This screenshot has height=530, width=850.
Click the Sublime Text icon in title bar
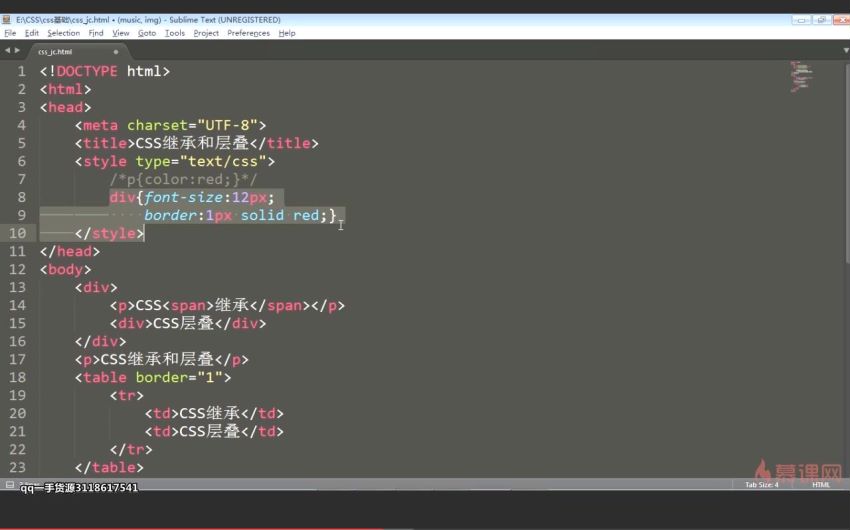[7, 20]
